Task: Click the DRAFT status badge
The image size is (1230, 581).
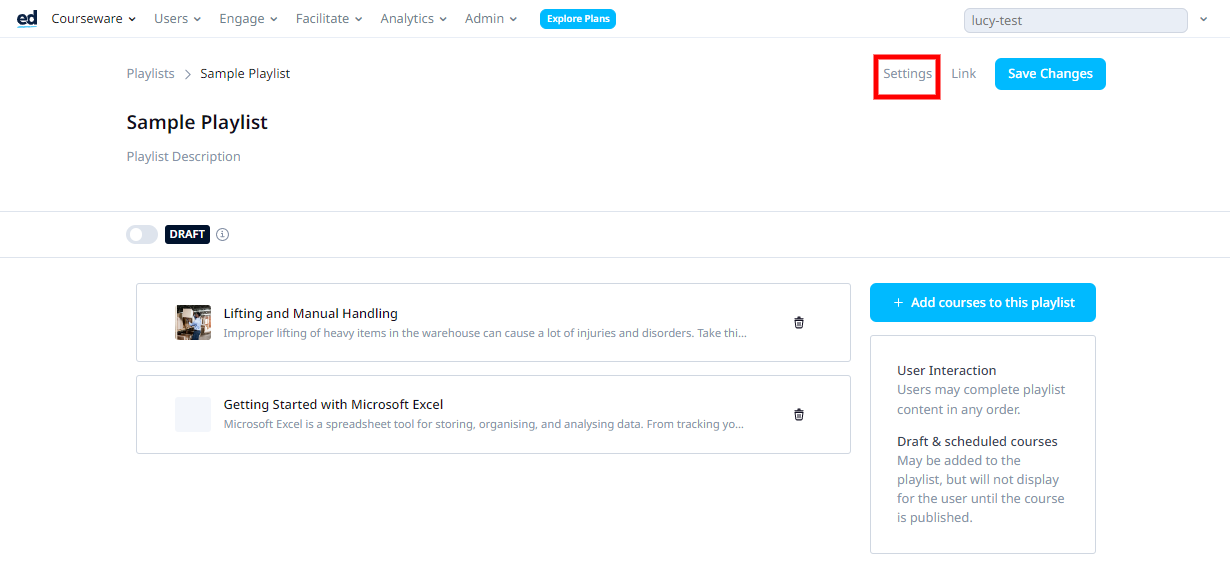Action: 187,235
